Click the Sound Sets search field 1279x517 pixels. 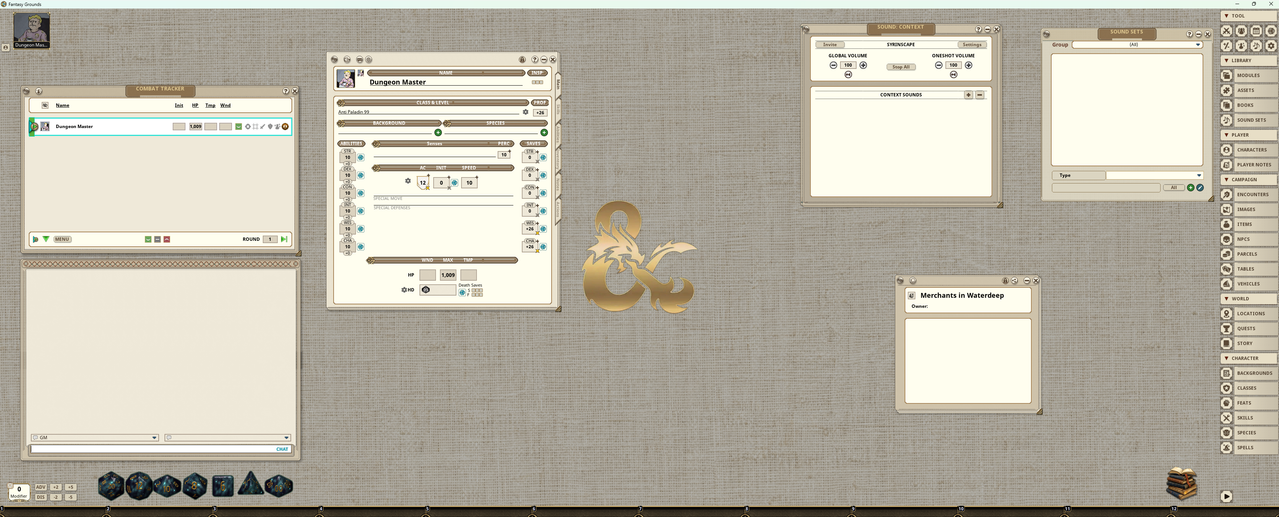(x=1106, y=188)
